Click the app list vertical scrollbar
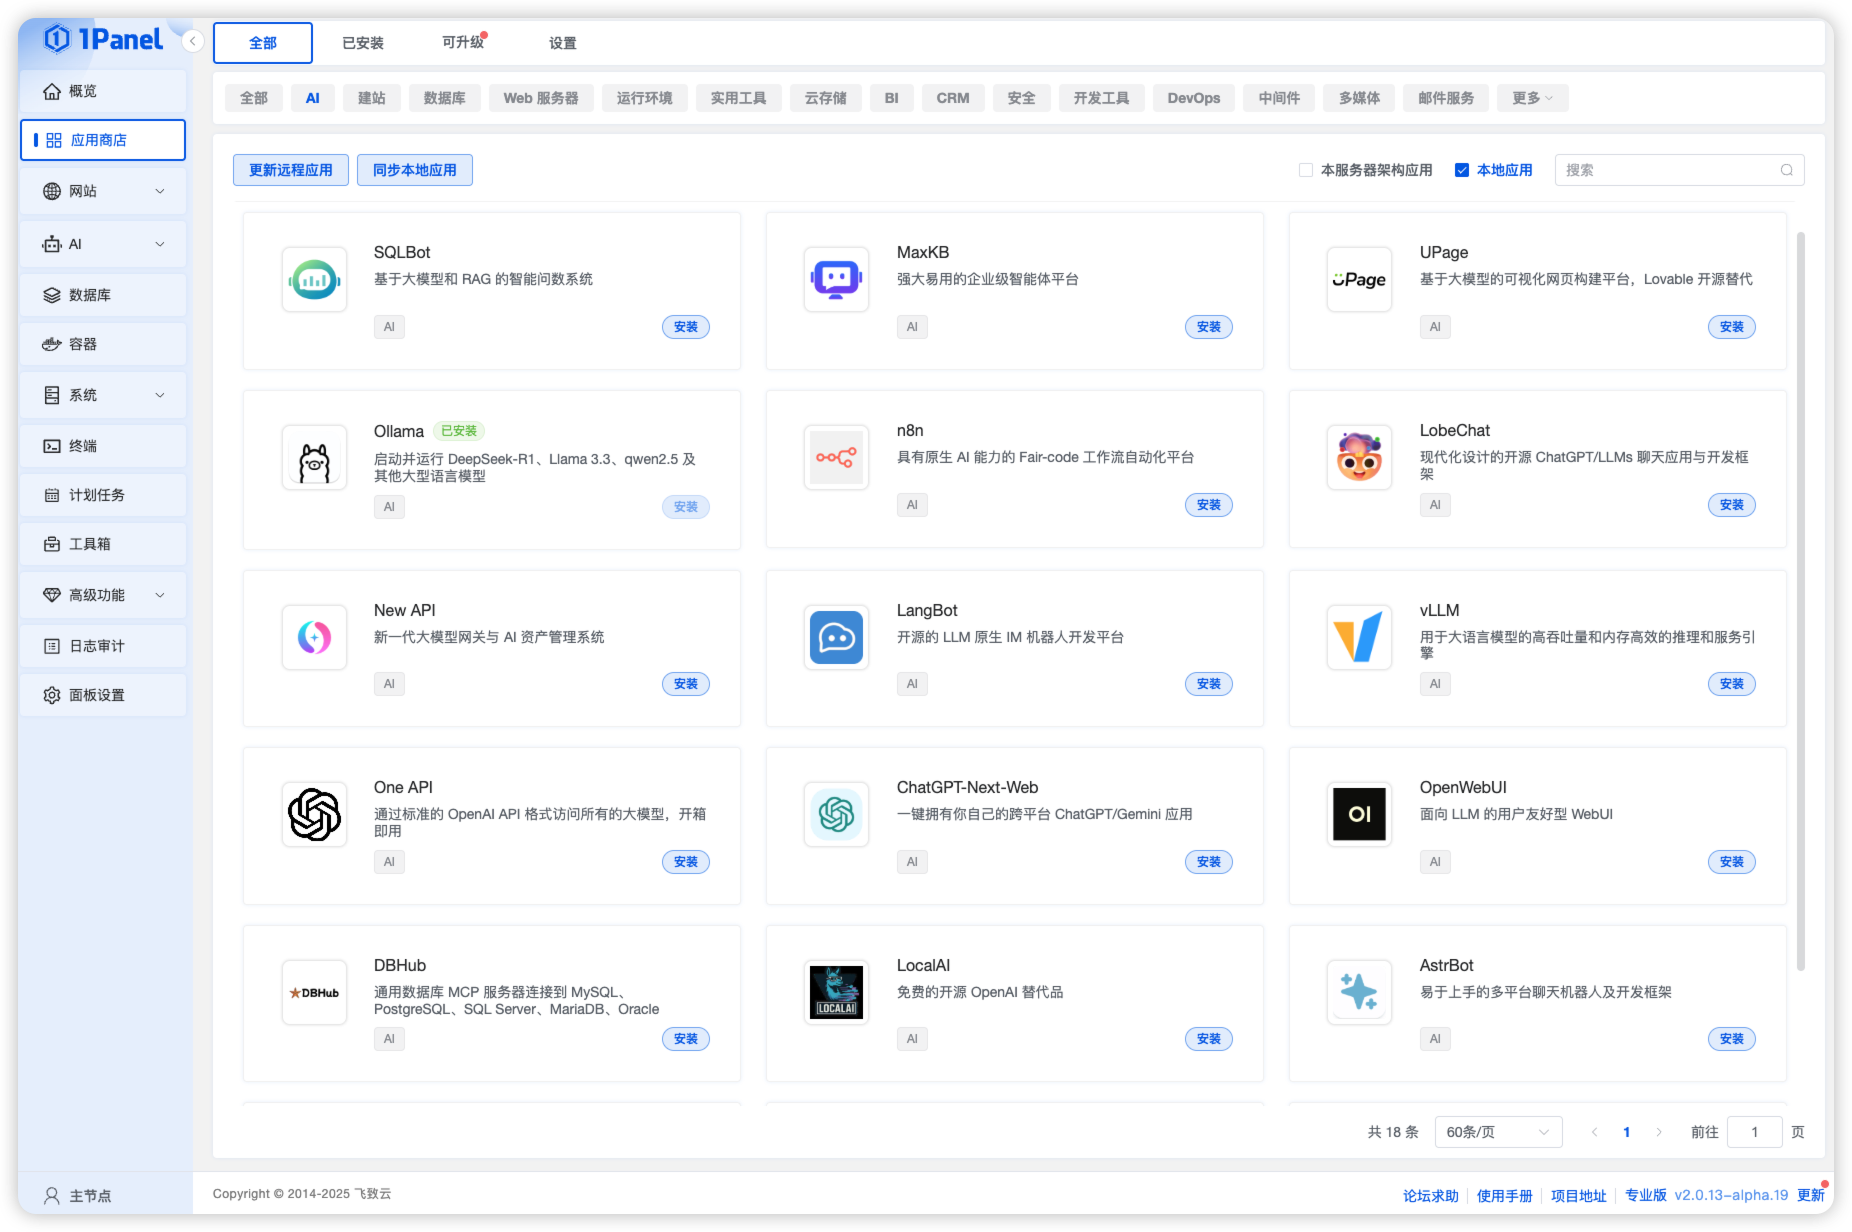Screen dimensions: 1852x1232 pyautogui.click(x=1801, y=600)
